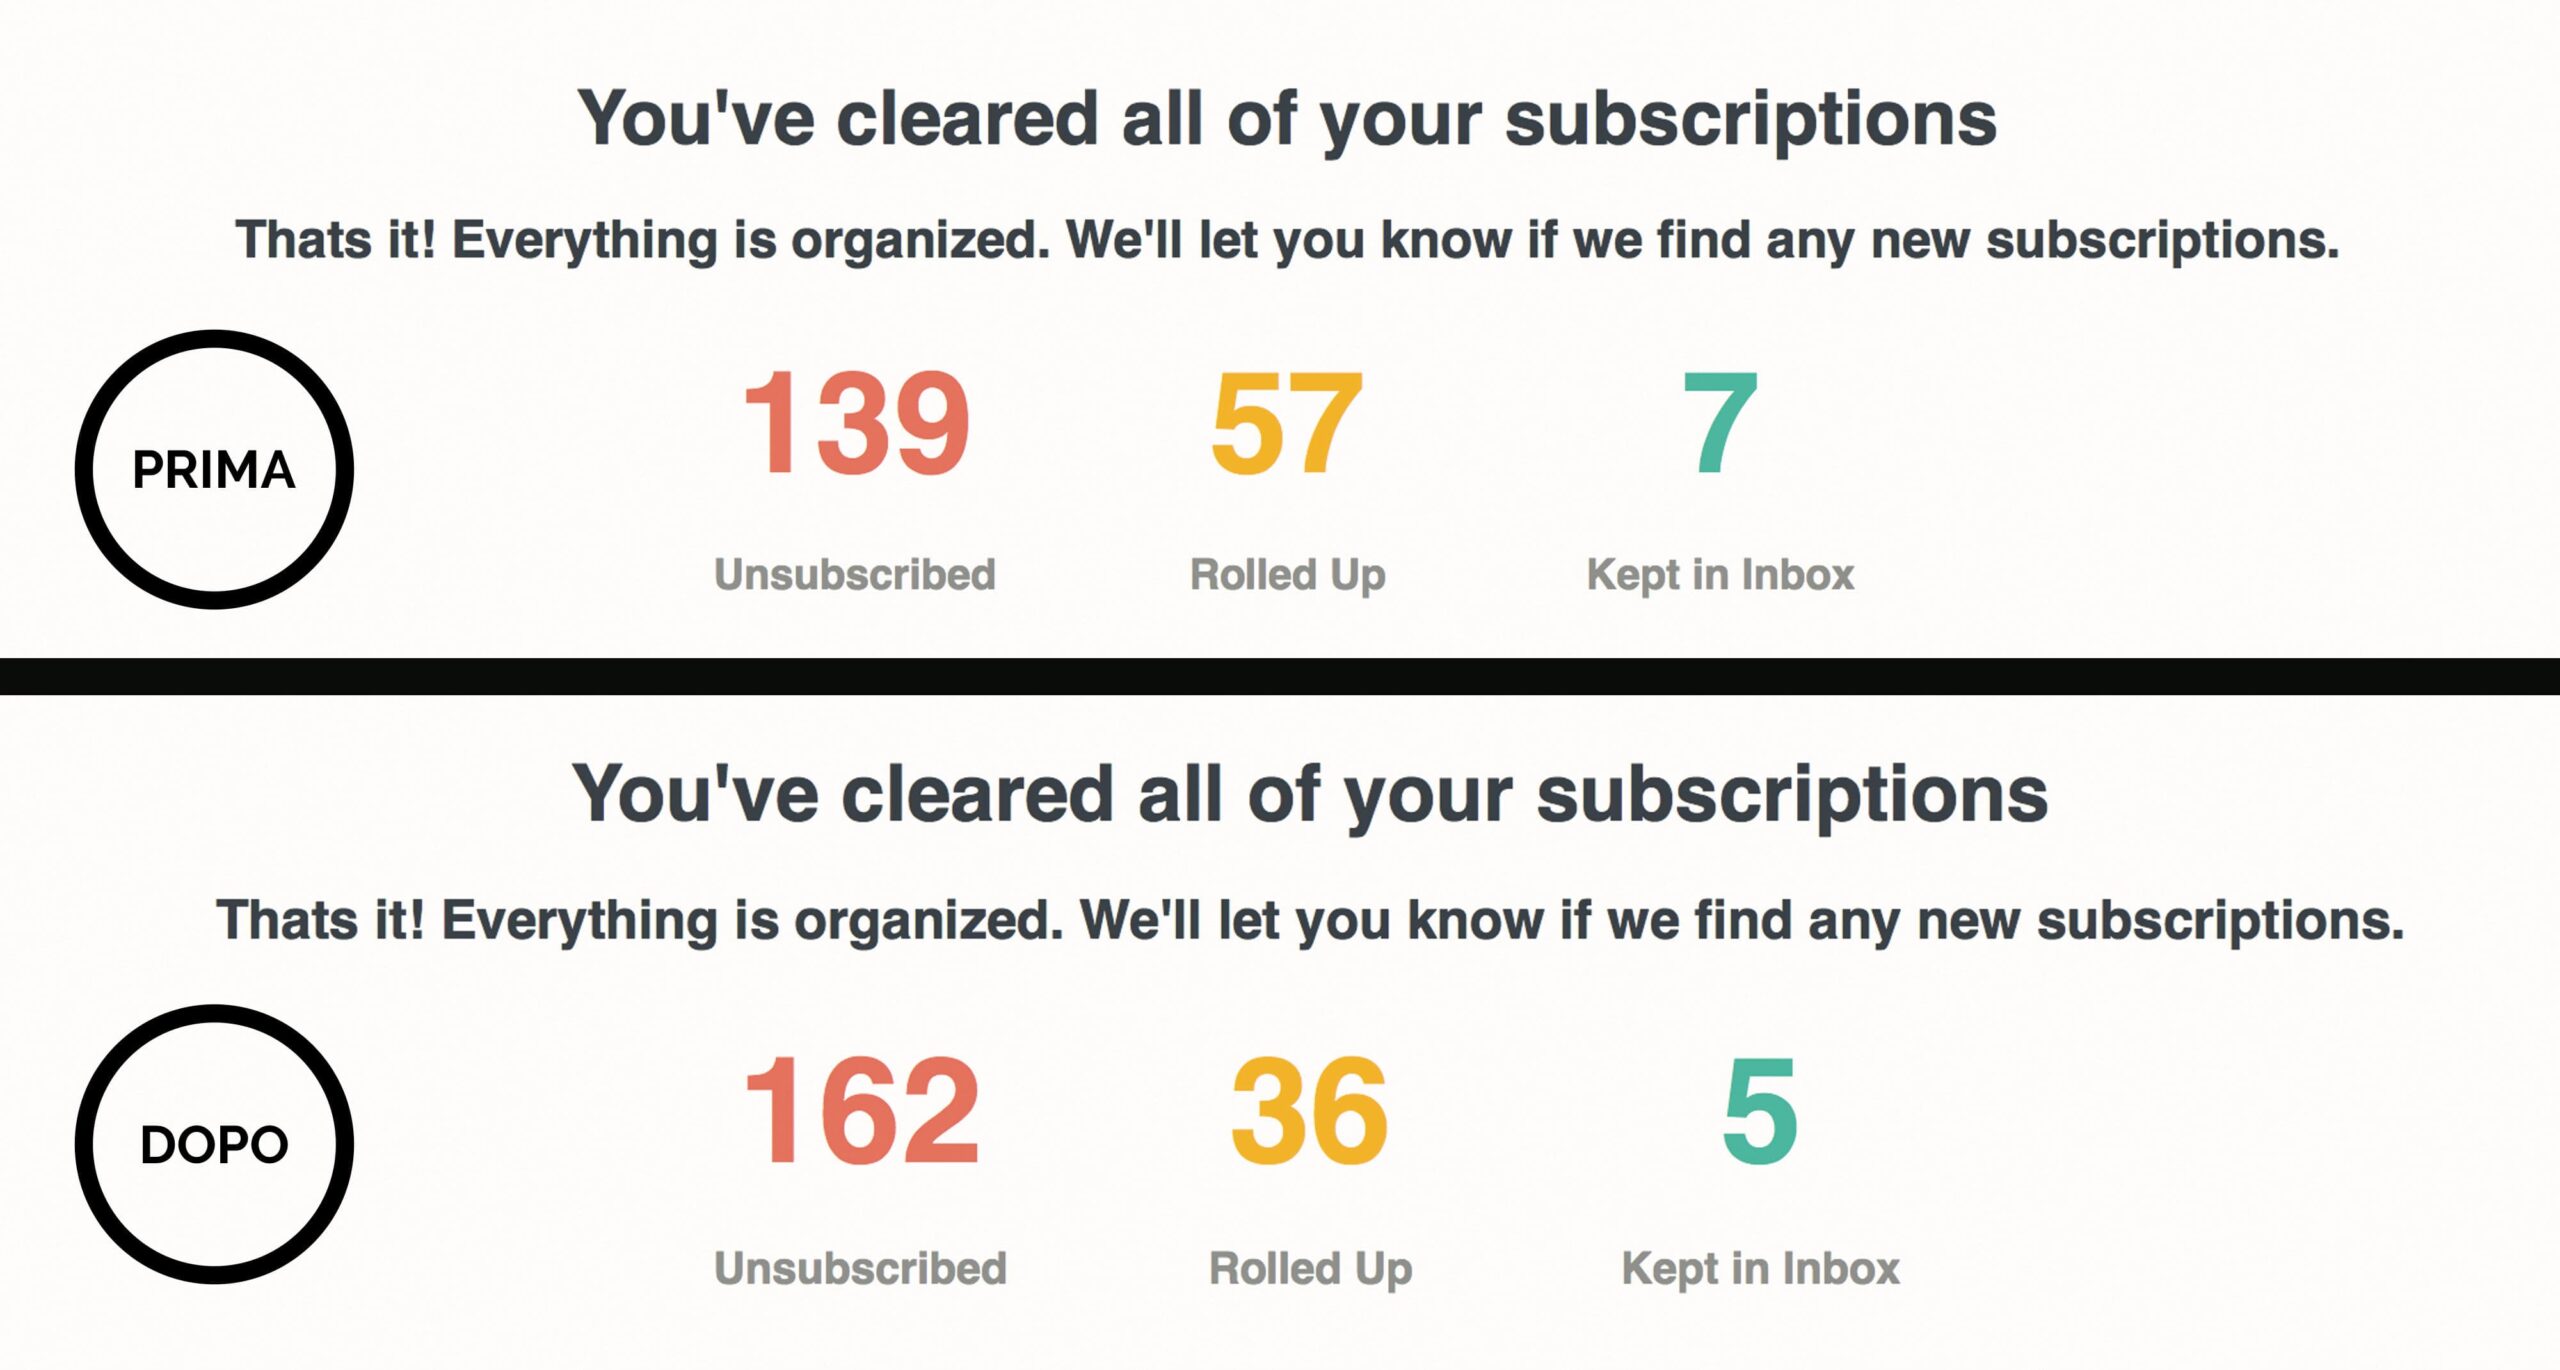Image resolution: width=2560 pixels, height=1370 pixels.
Task: Click the red 139 unsubscribed count
Action: point(856,422)
